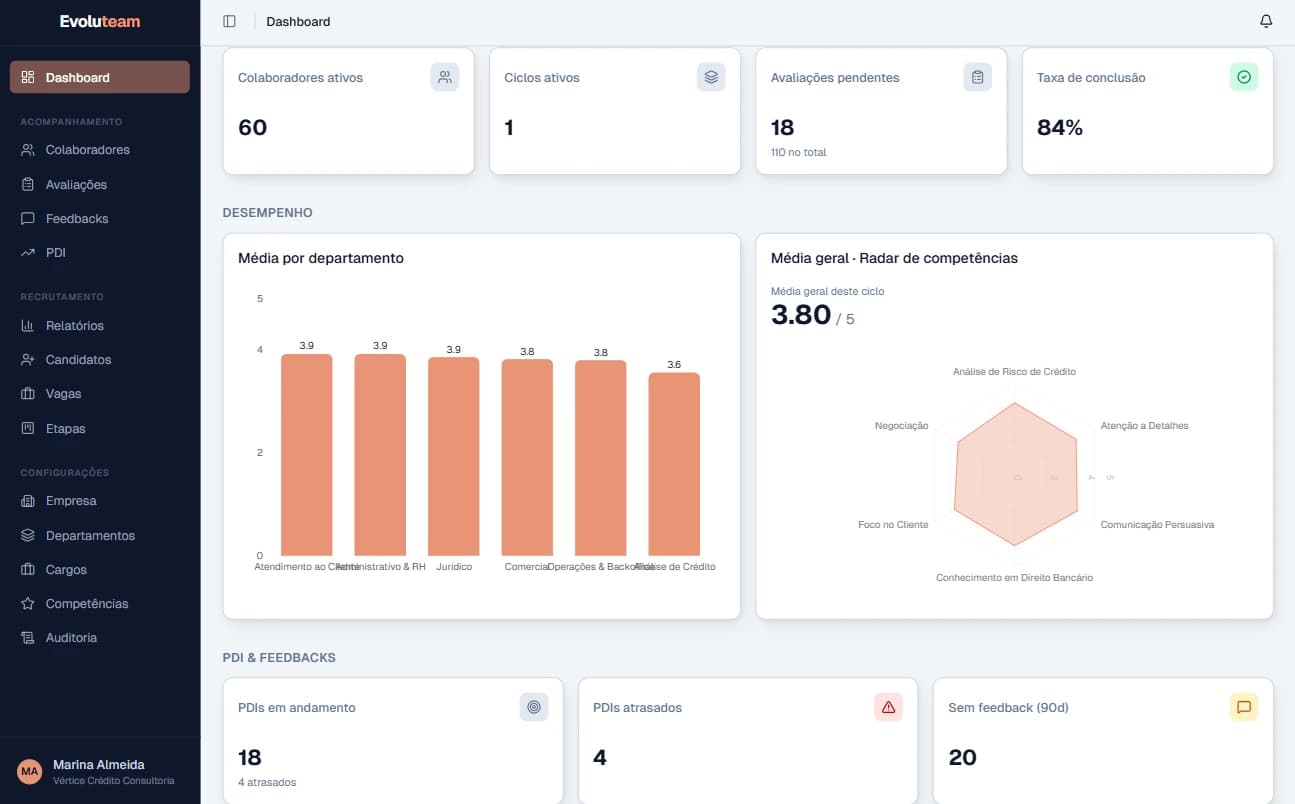Click the Taxa de conclusão checkmark icon

pyautogui.click(x=1244, y=77)
